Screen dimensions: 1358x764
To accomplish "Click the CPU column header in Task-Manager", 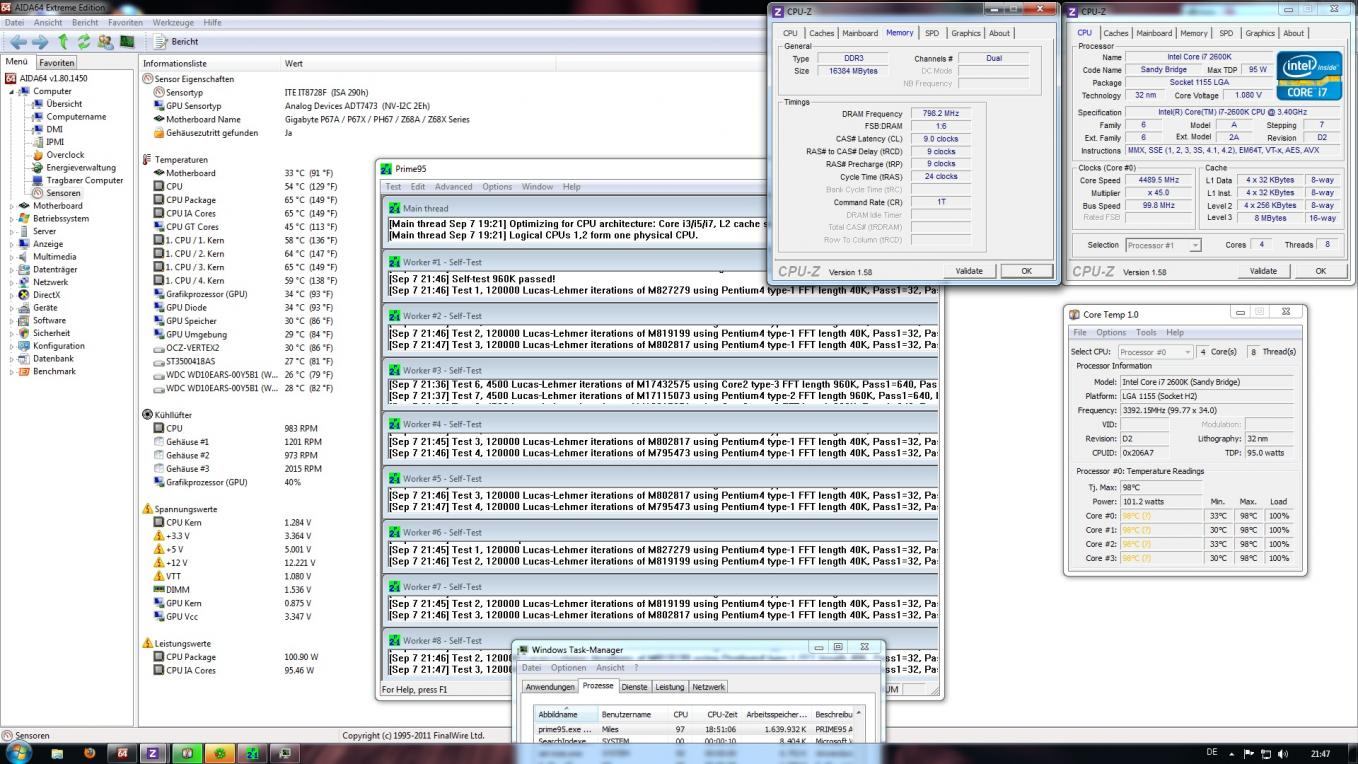I will 680,714.
